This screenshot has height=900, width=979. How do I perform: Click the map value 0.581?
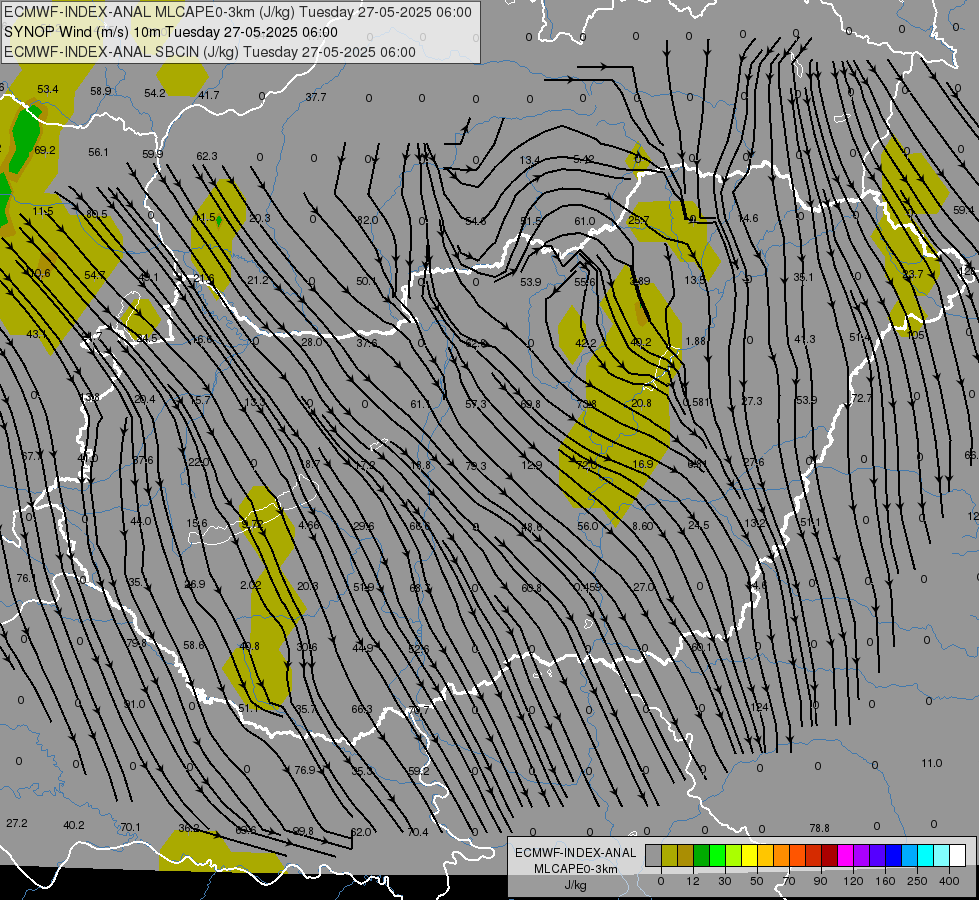(x=696, y=402)
